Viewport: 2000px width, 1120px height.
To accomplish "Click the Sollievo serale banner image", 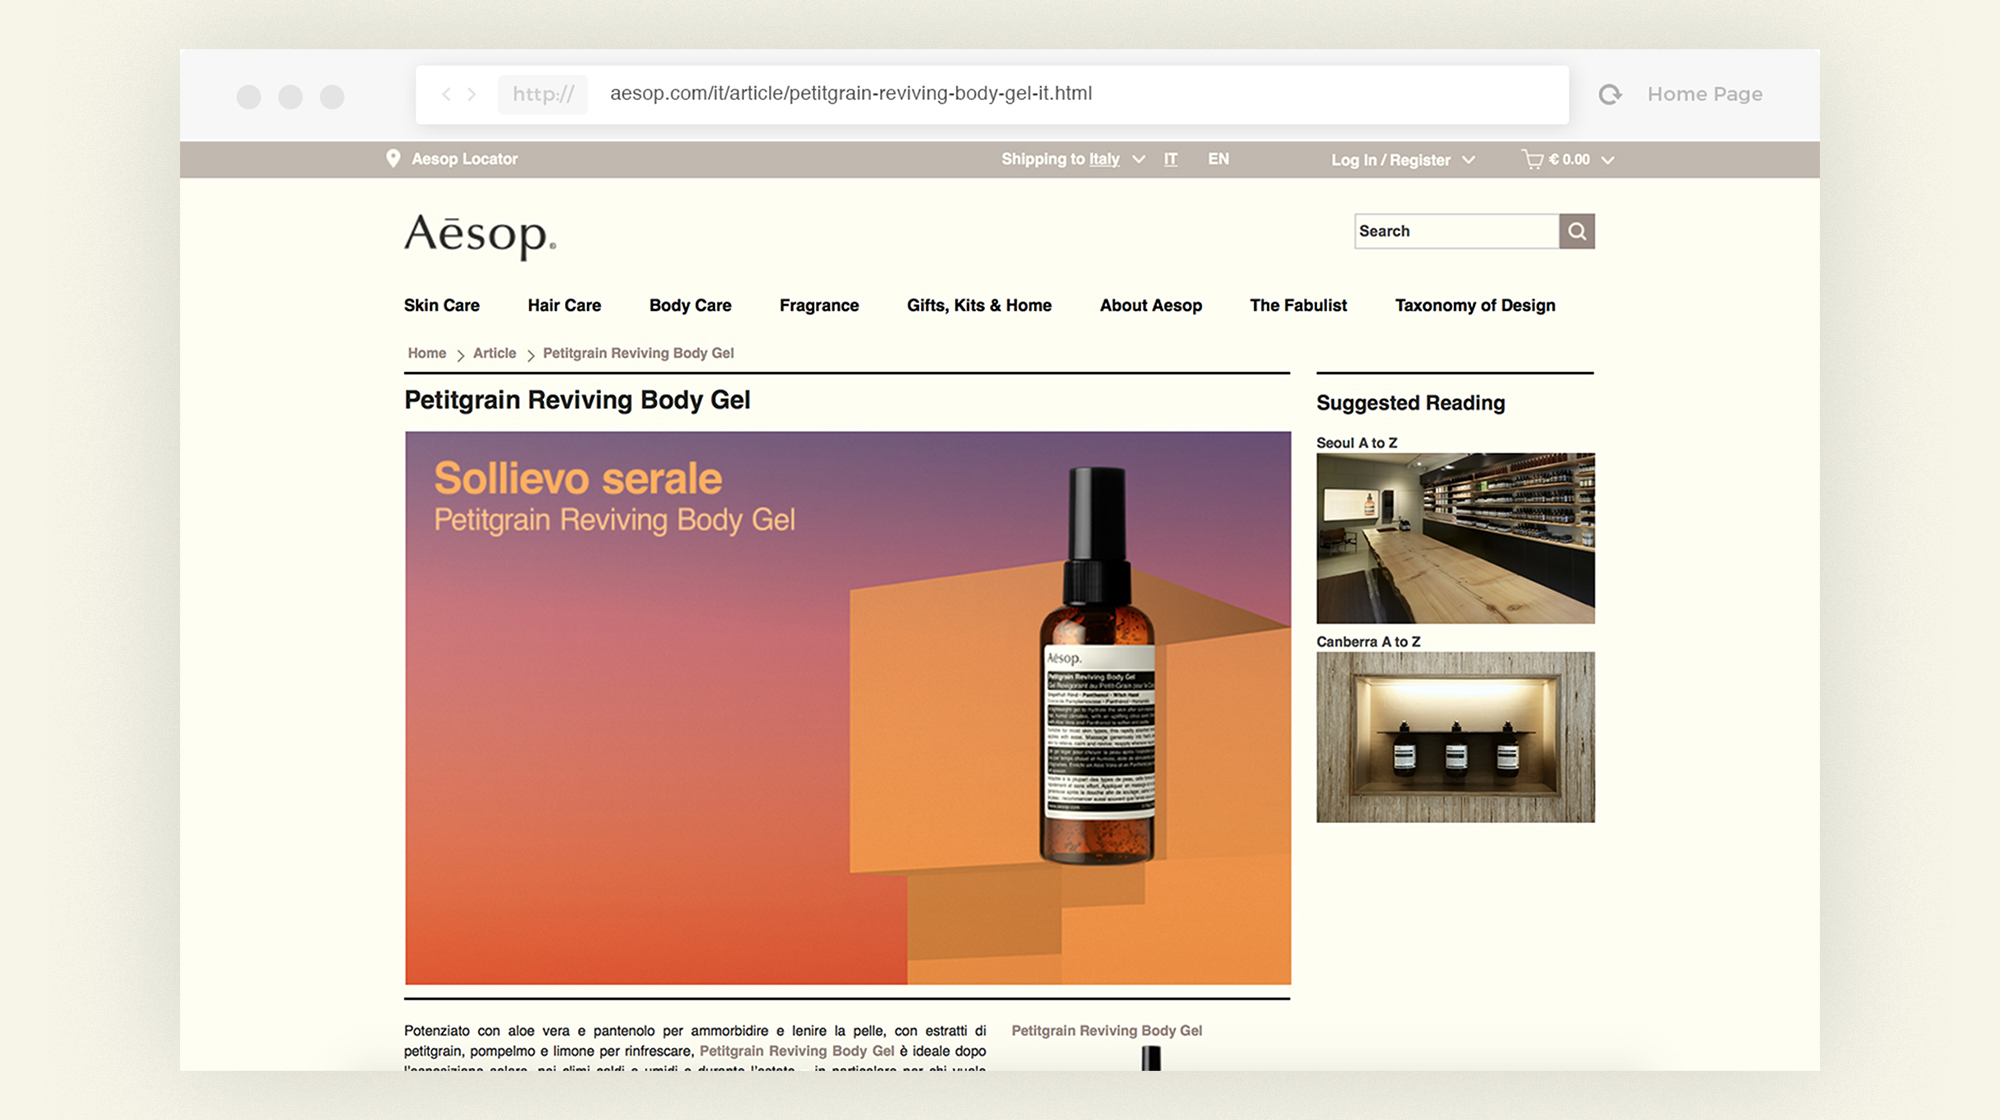I will pyautogui.click(x=848, y=708).
